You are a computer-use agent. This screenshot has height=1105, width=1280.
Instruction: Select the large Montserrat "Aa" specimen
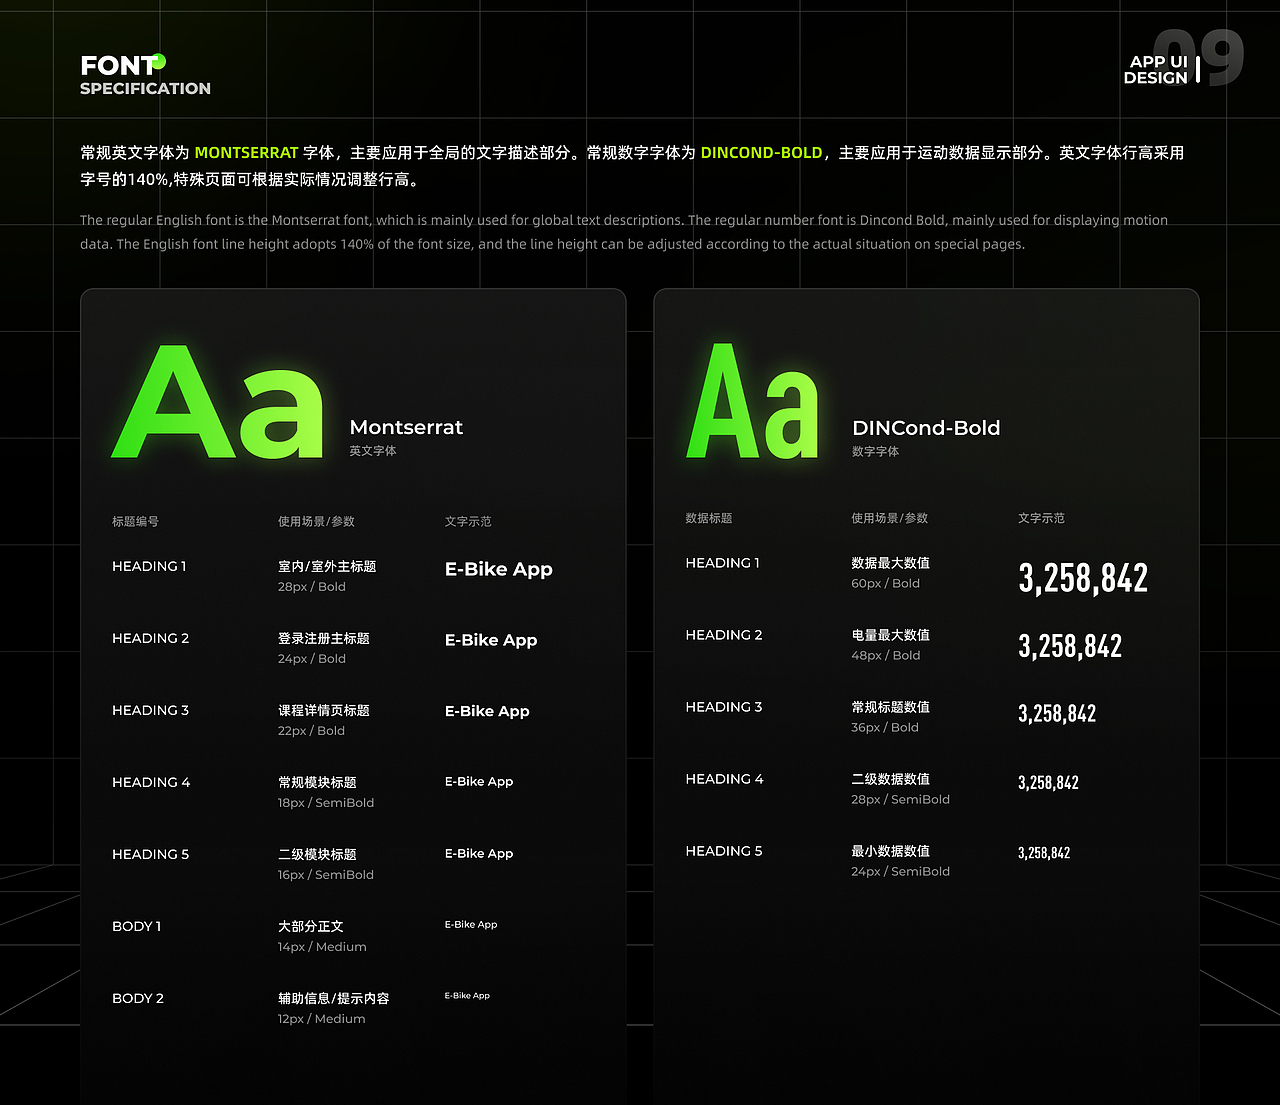pyautogui.click(x=218, y=402)
